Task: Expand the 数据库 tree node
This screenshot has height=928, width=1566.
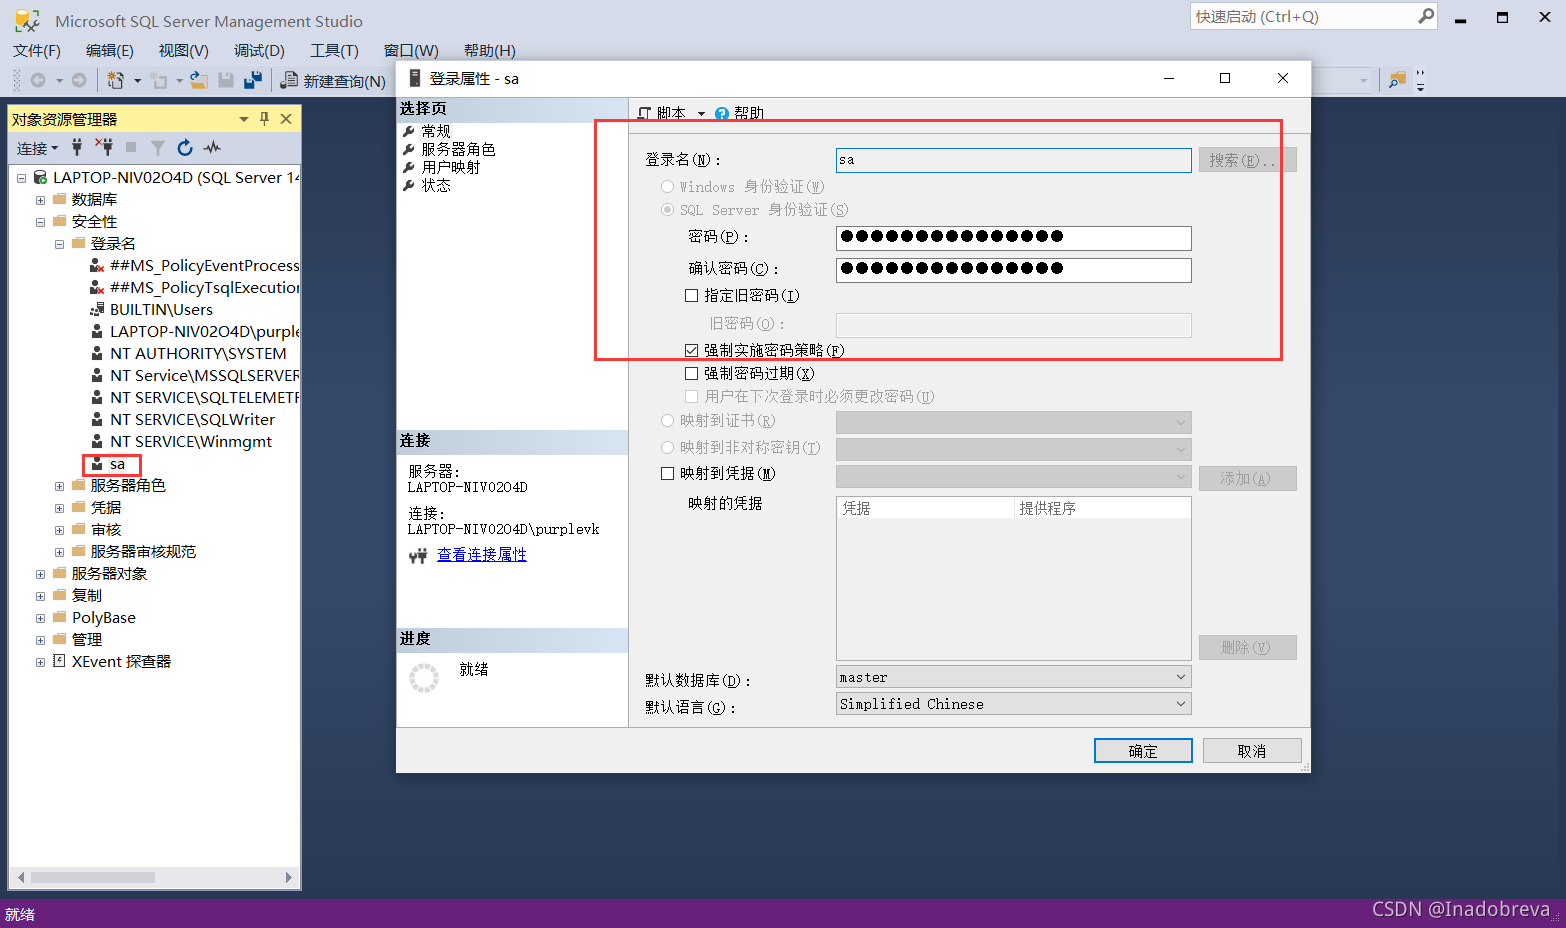Action: 40,200
